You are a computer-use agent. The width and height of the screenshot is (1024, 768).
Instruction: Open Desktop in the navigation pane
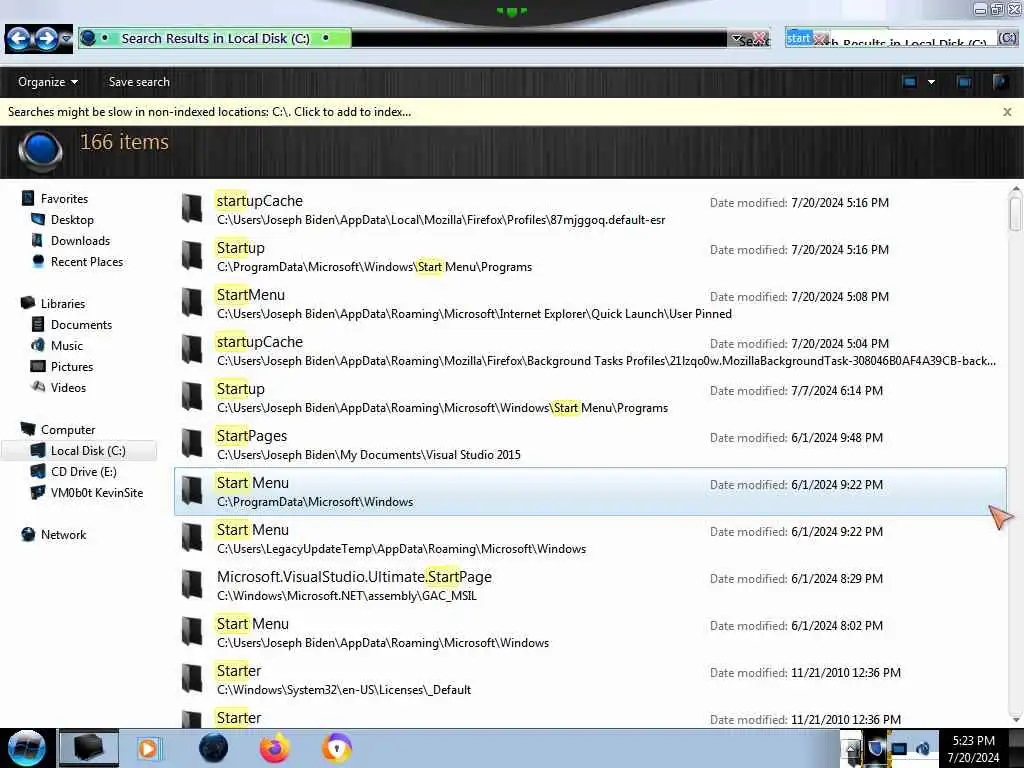(x=72, y=219)
